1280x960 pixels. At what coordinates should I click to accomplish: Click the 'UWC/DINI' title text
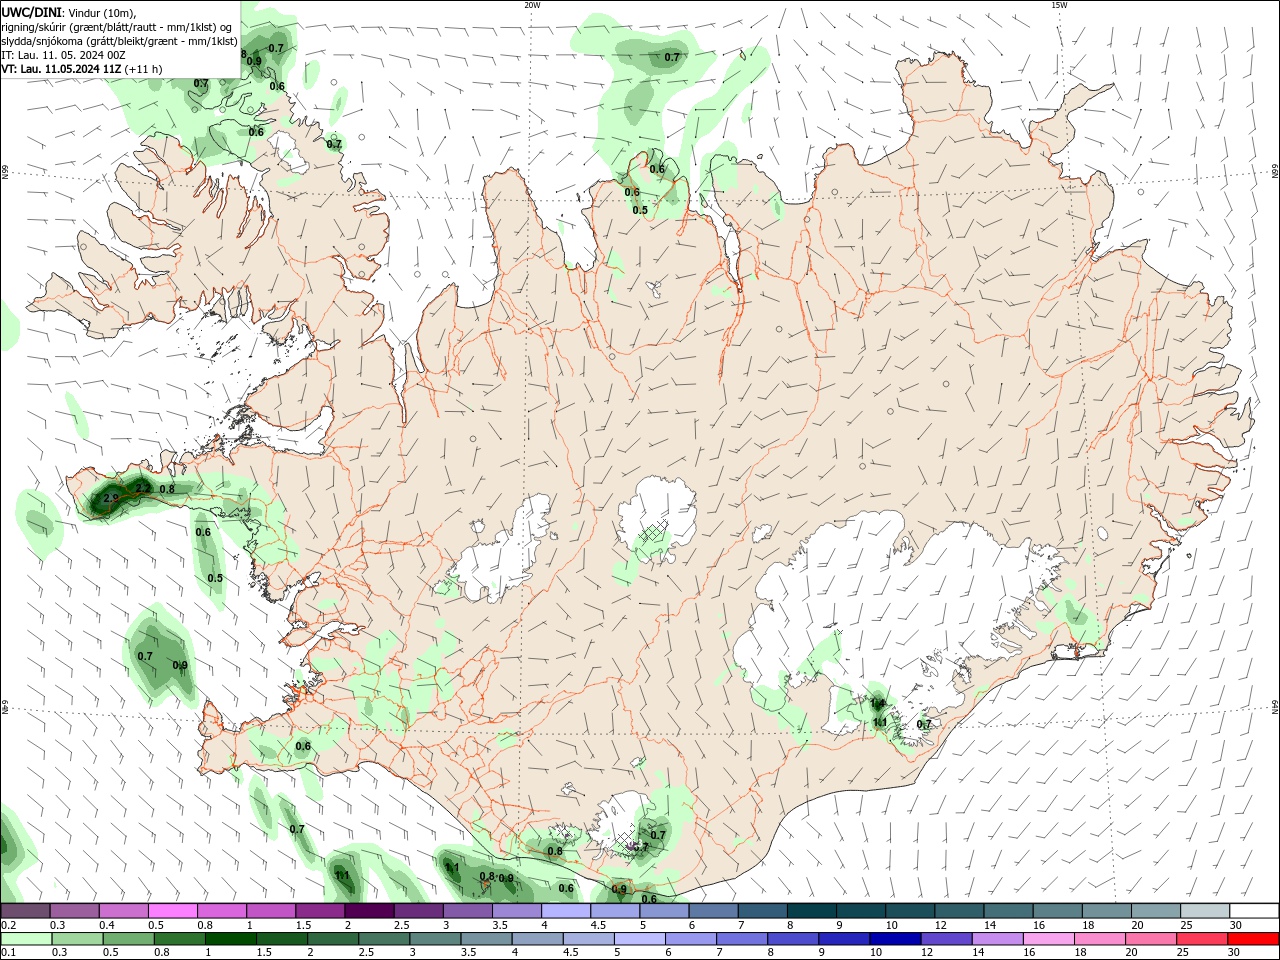pyautogui.click(x=31, y=12)
